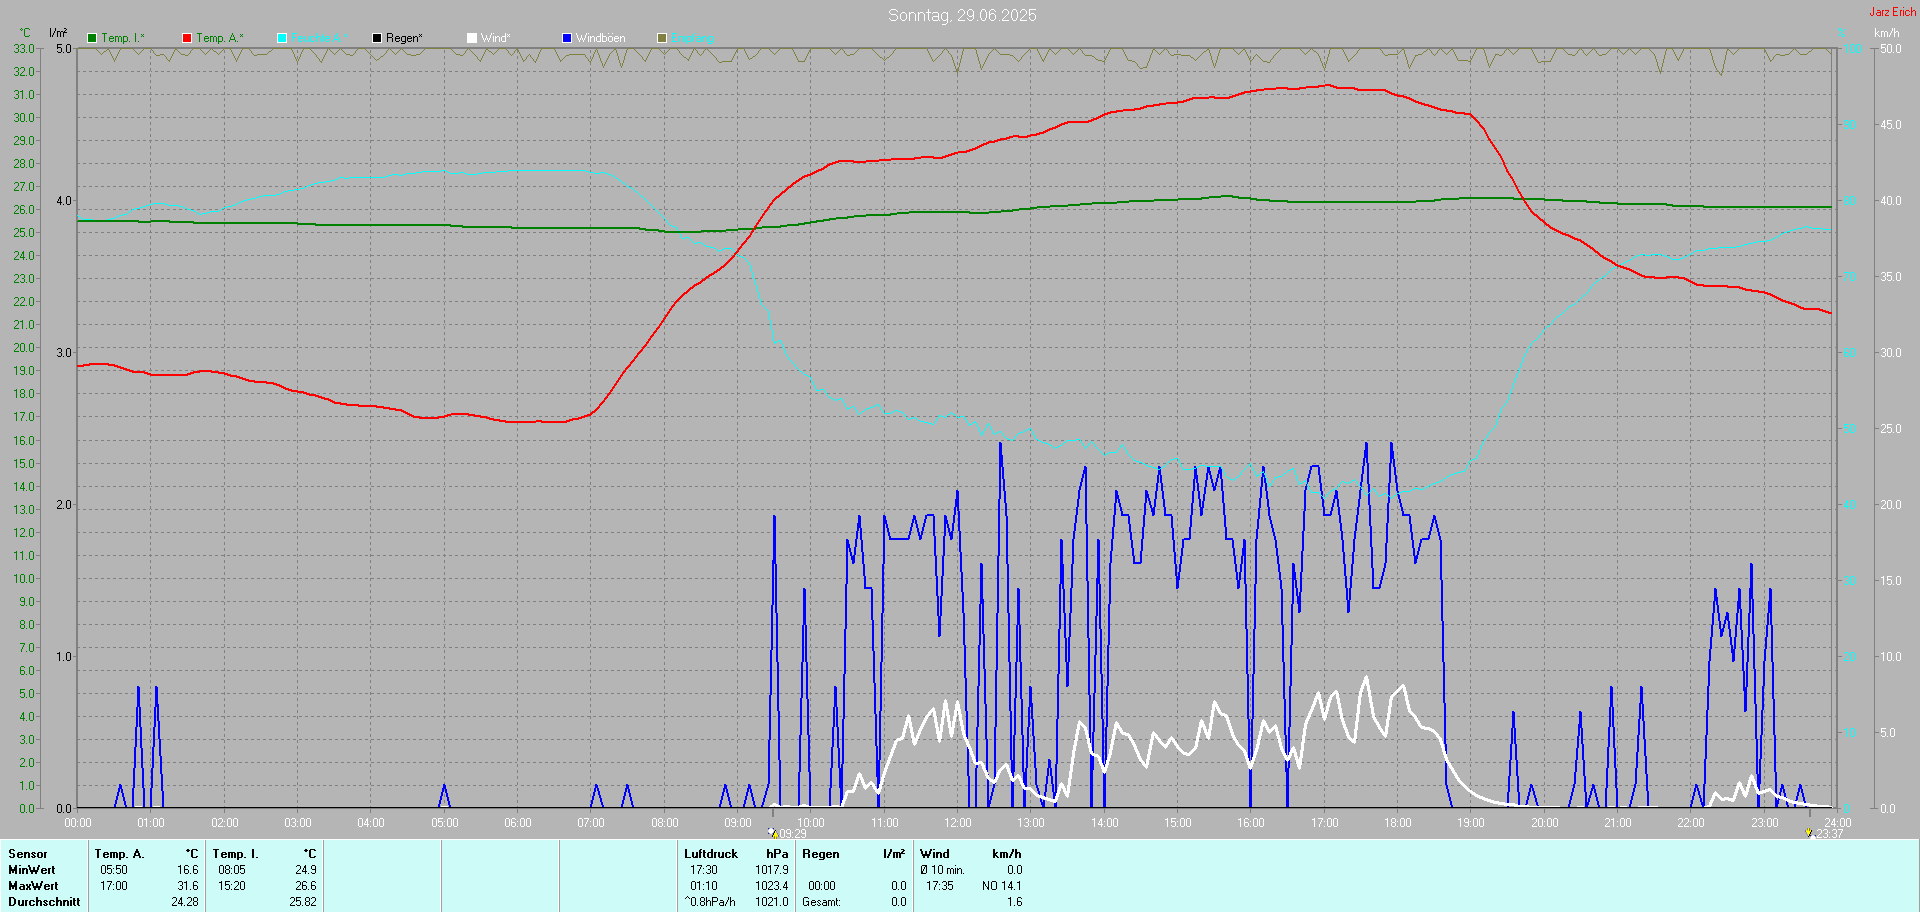Image resolution: width=1920 pixels, height=912 pixels.
Task: Click the max wind time '17:35'
Action: tap(940, 886)
